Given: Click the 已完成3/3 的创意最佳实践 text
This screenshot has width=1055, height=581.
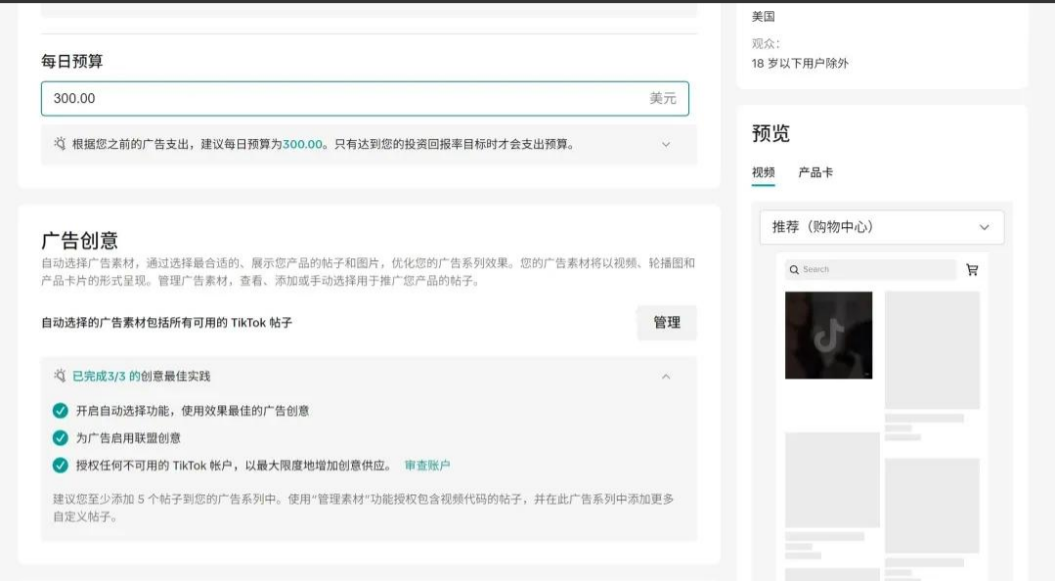Looking at the screenshot, I should 141,377.
